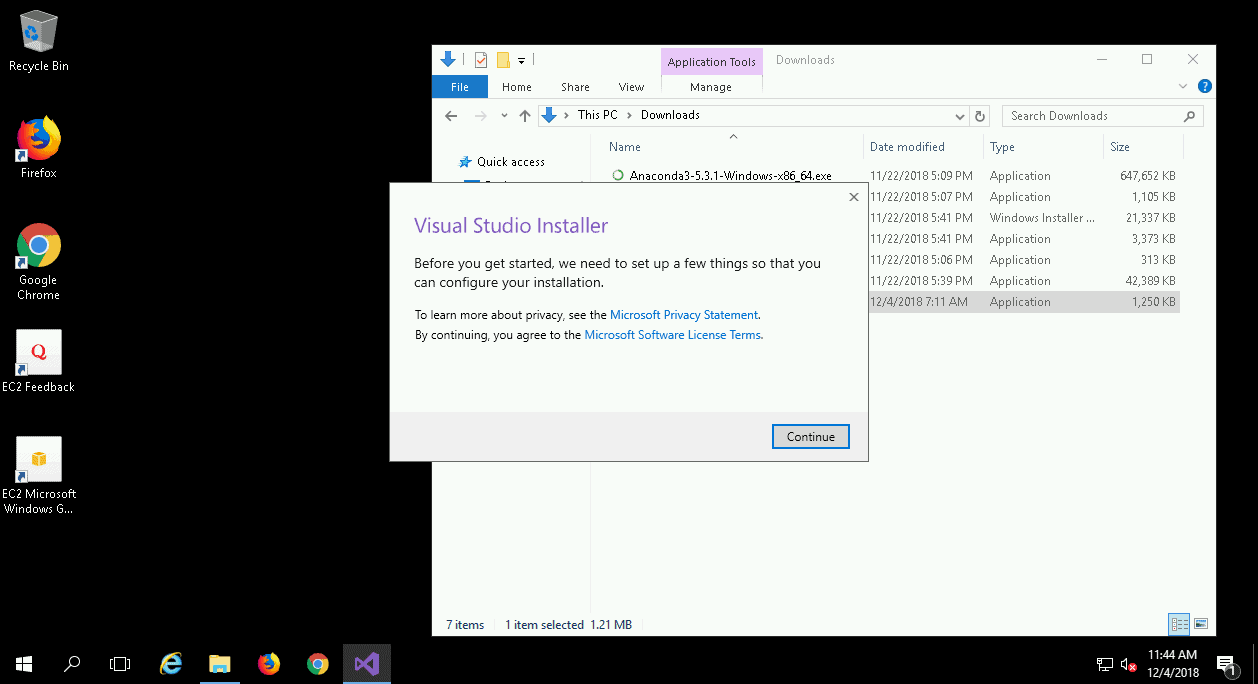This screenshot has width=1258, height=684.
Task: Click the Properties icon in quick access toolbar
Action: coord(480,60)
